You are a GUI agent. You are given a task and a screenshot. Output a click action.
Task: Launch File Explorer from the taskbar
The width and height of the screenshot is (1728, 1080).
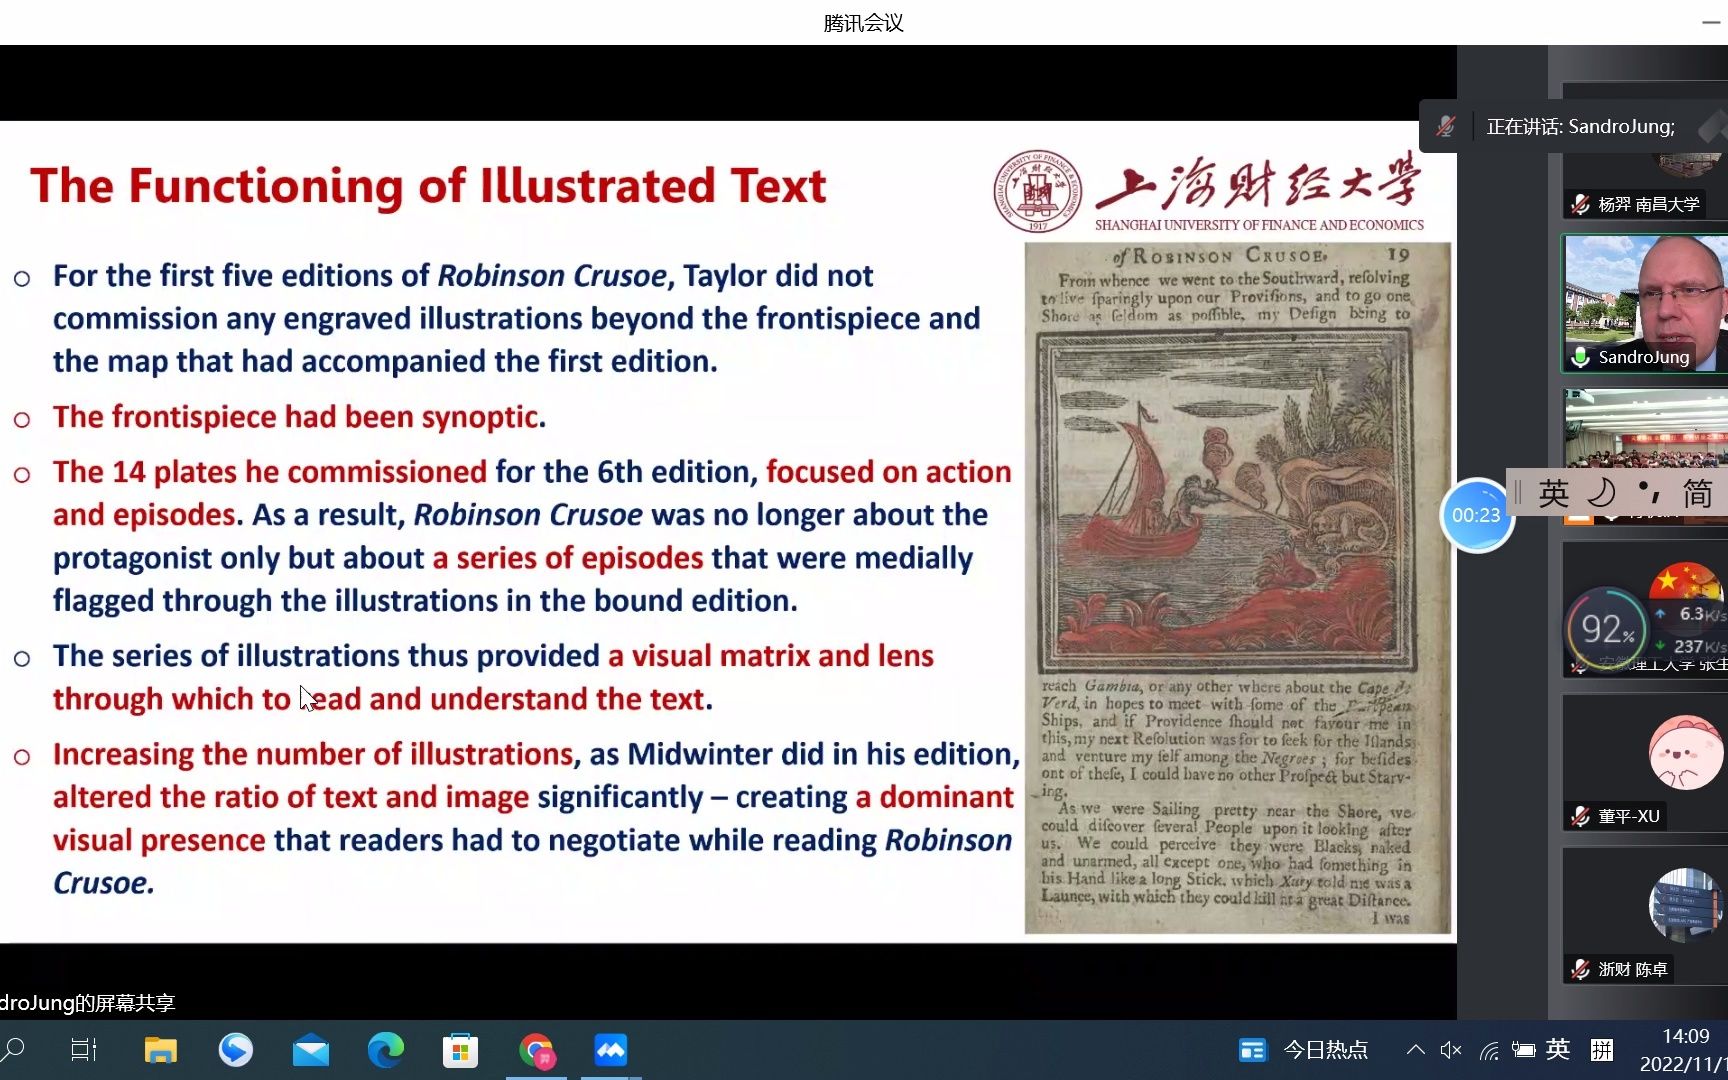(x=160, y=1050)
